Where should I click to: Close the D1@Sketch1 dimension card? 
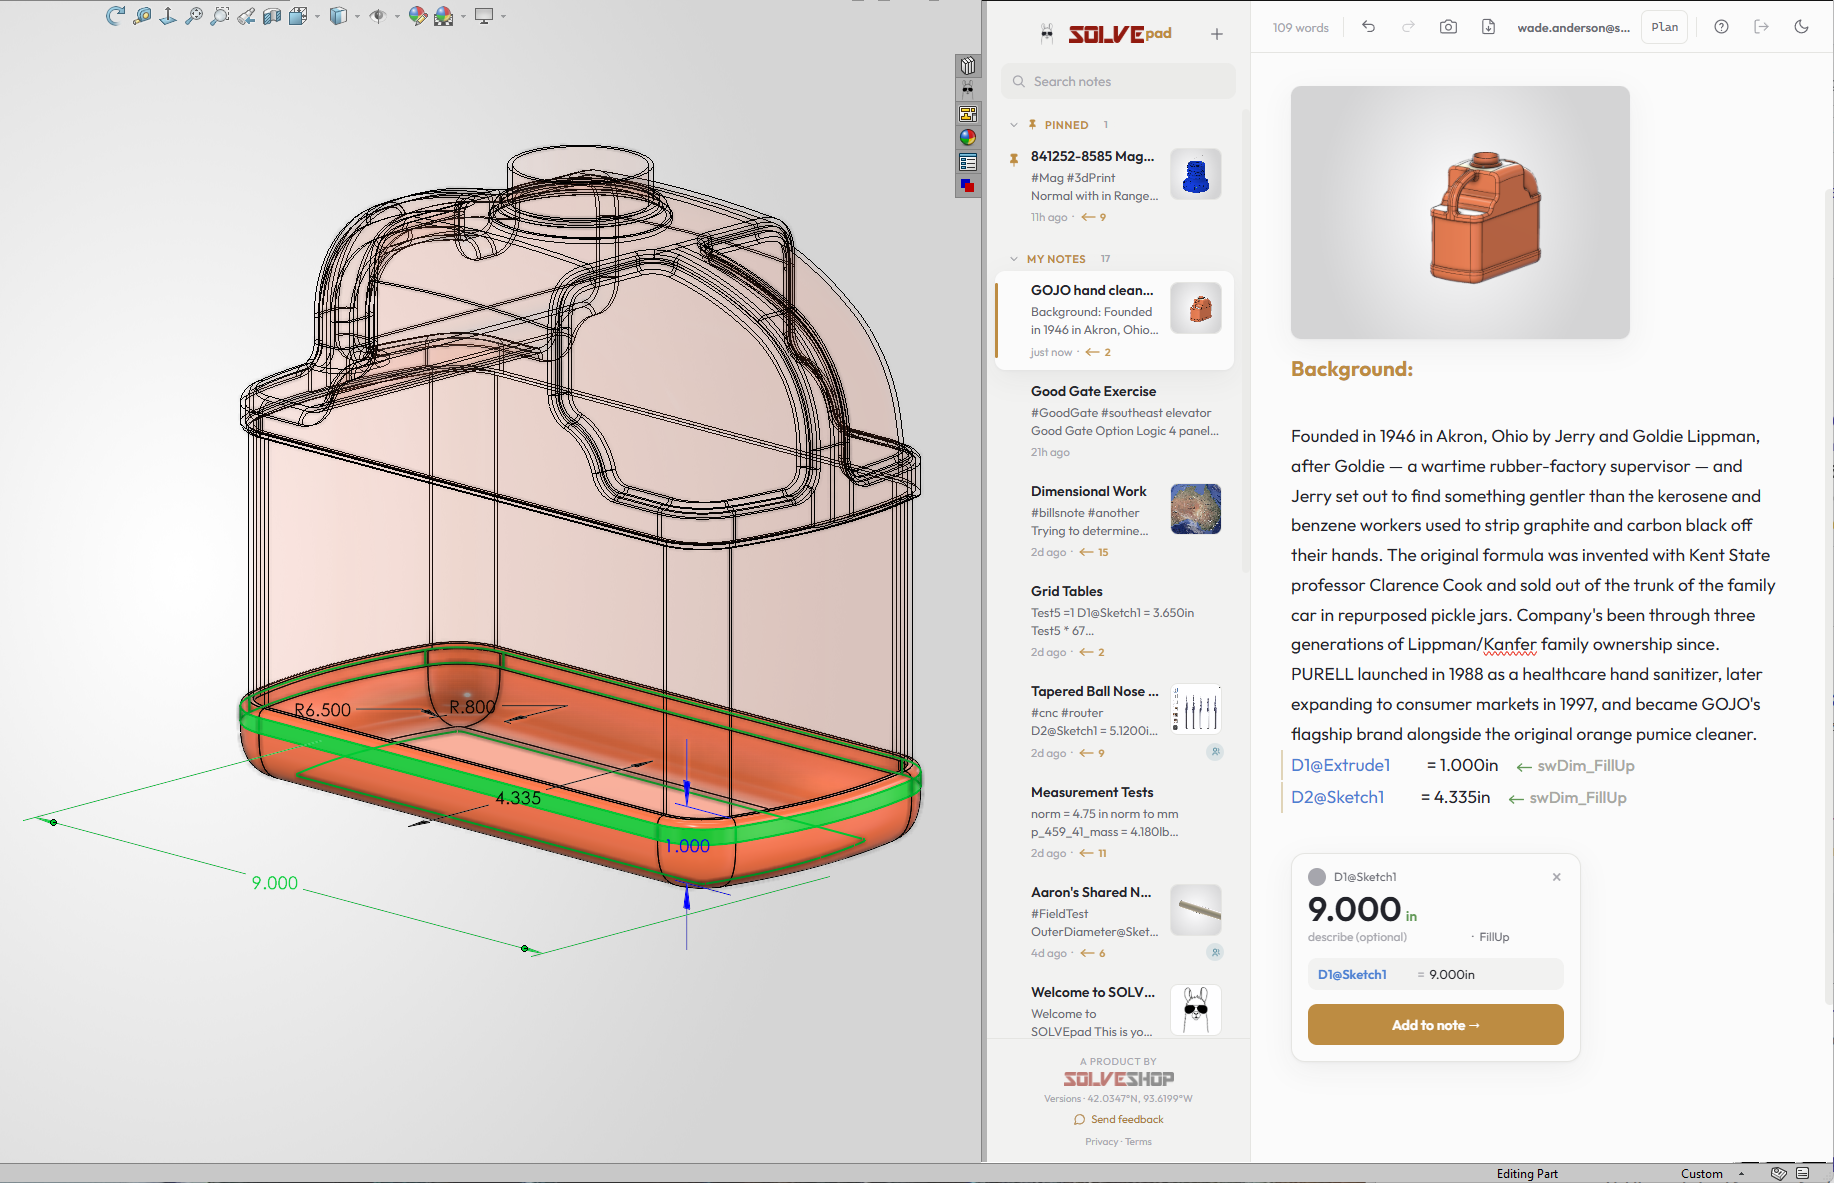pyautogui.click(x=1556, y=877)
